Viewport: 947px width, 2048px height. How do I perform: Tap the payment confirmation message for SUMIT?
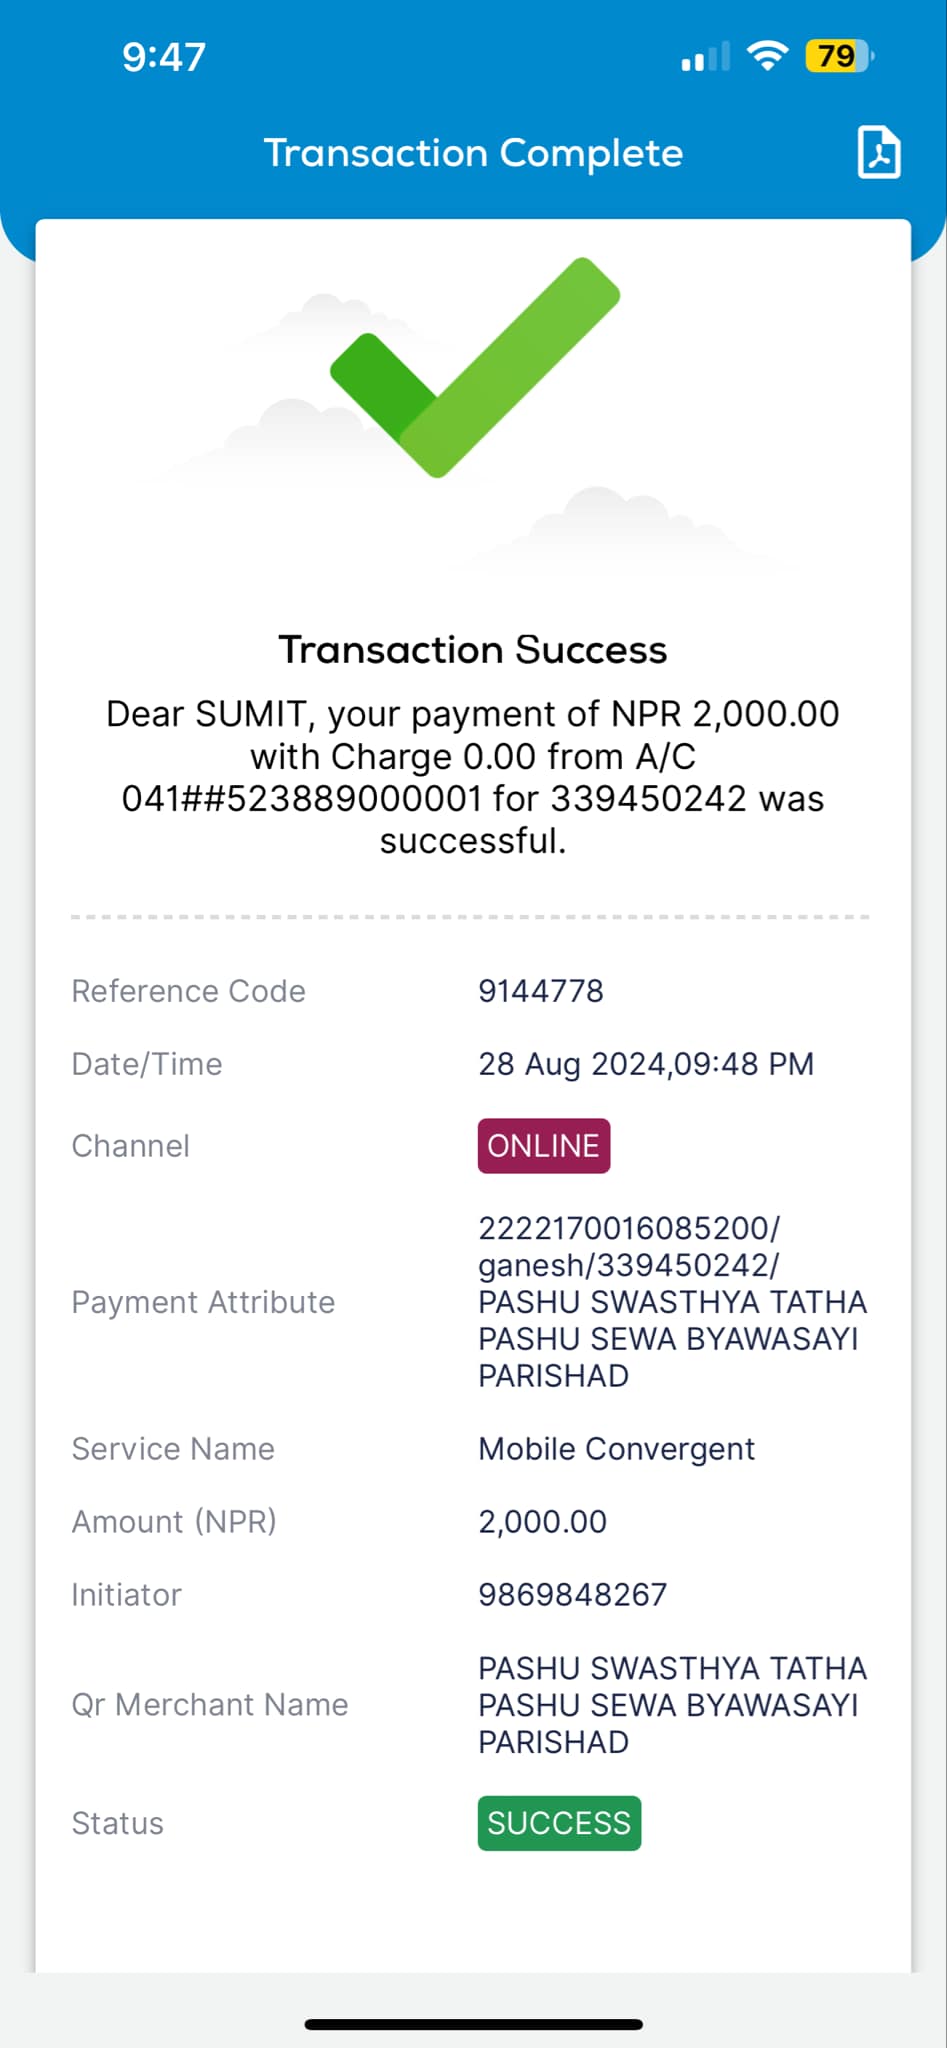click(473, 777)
